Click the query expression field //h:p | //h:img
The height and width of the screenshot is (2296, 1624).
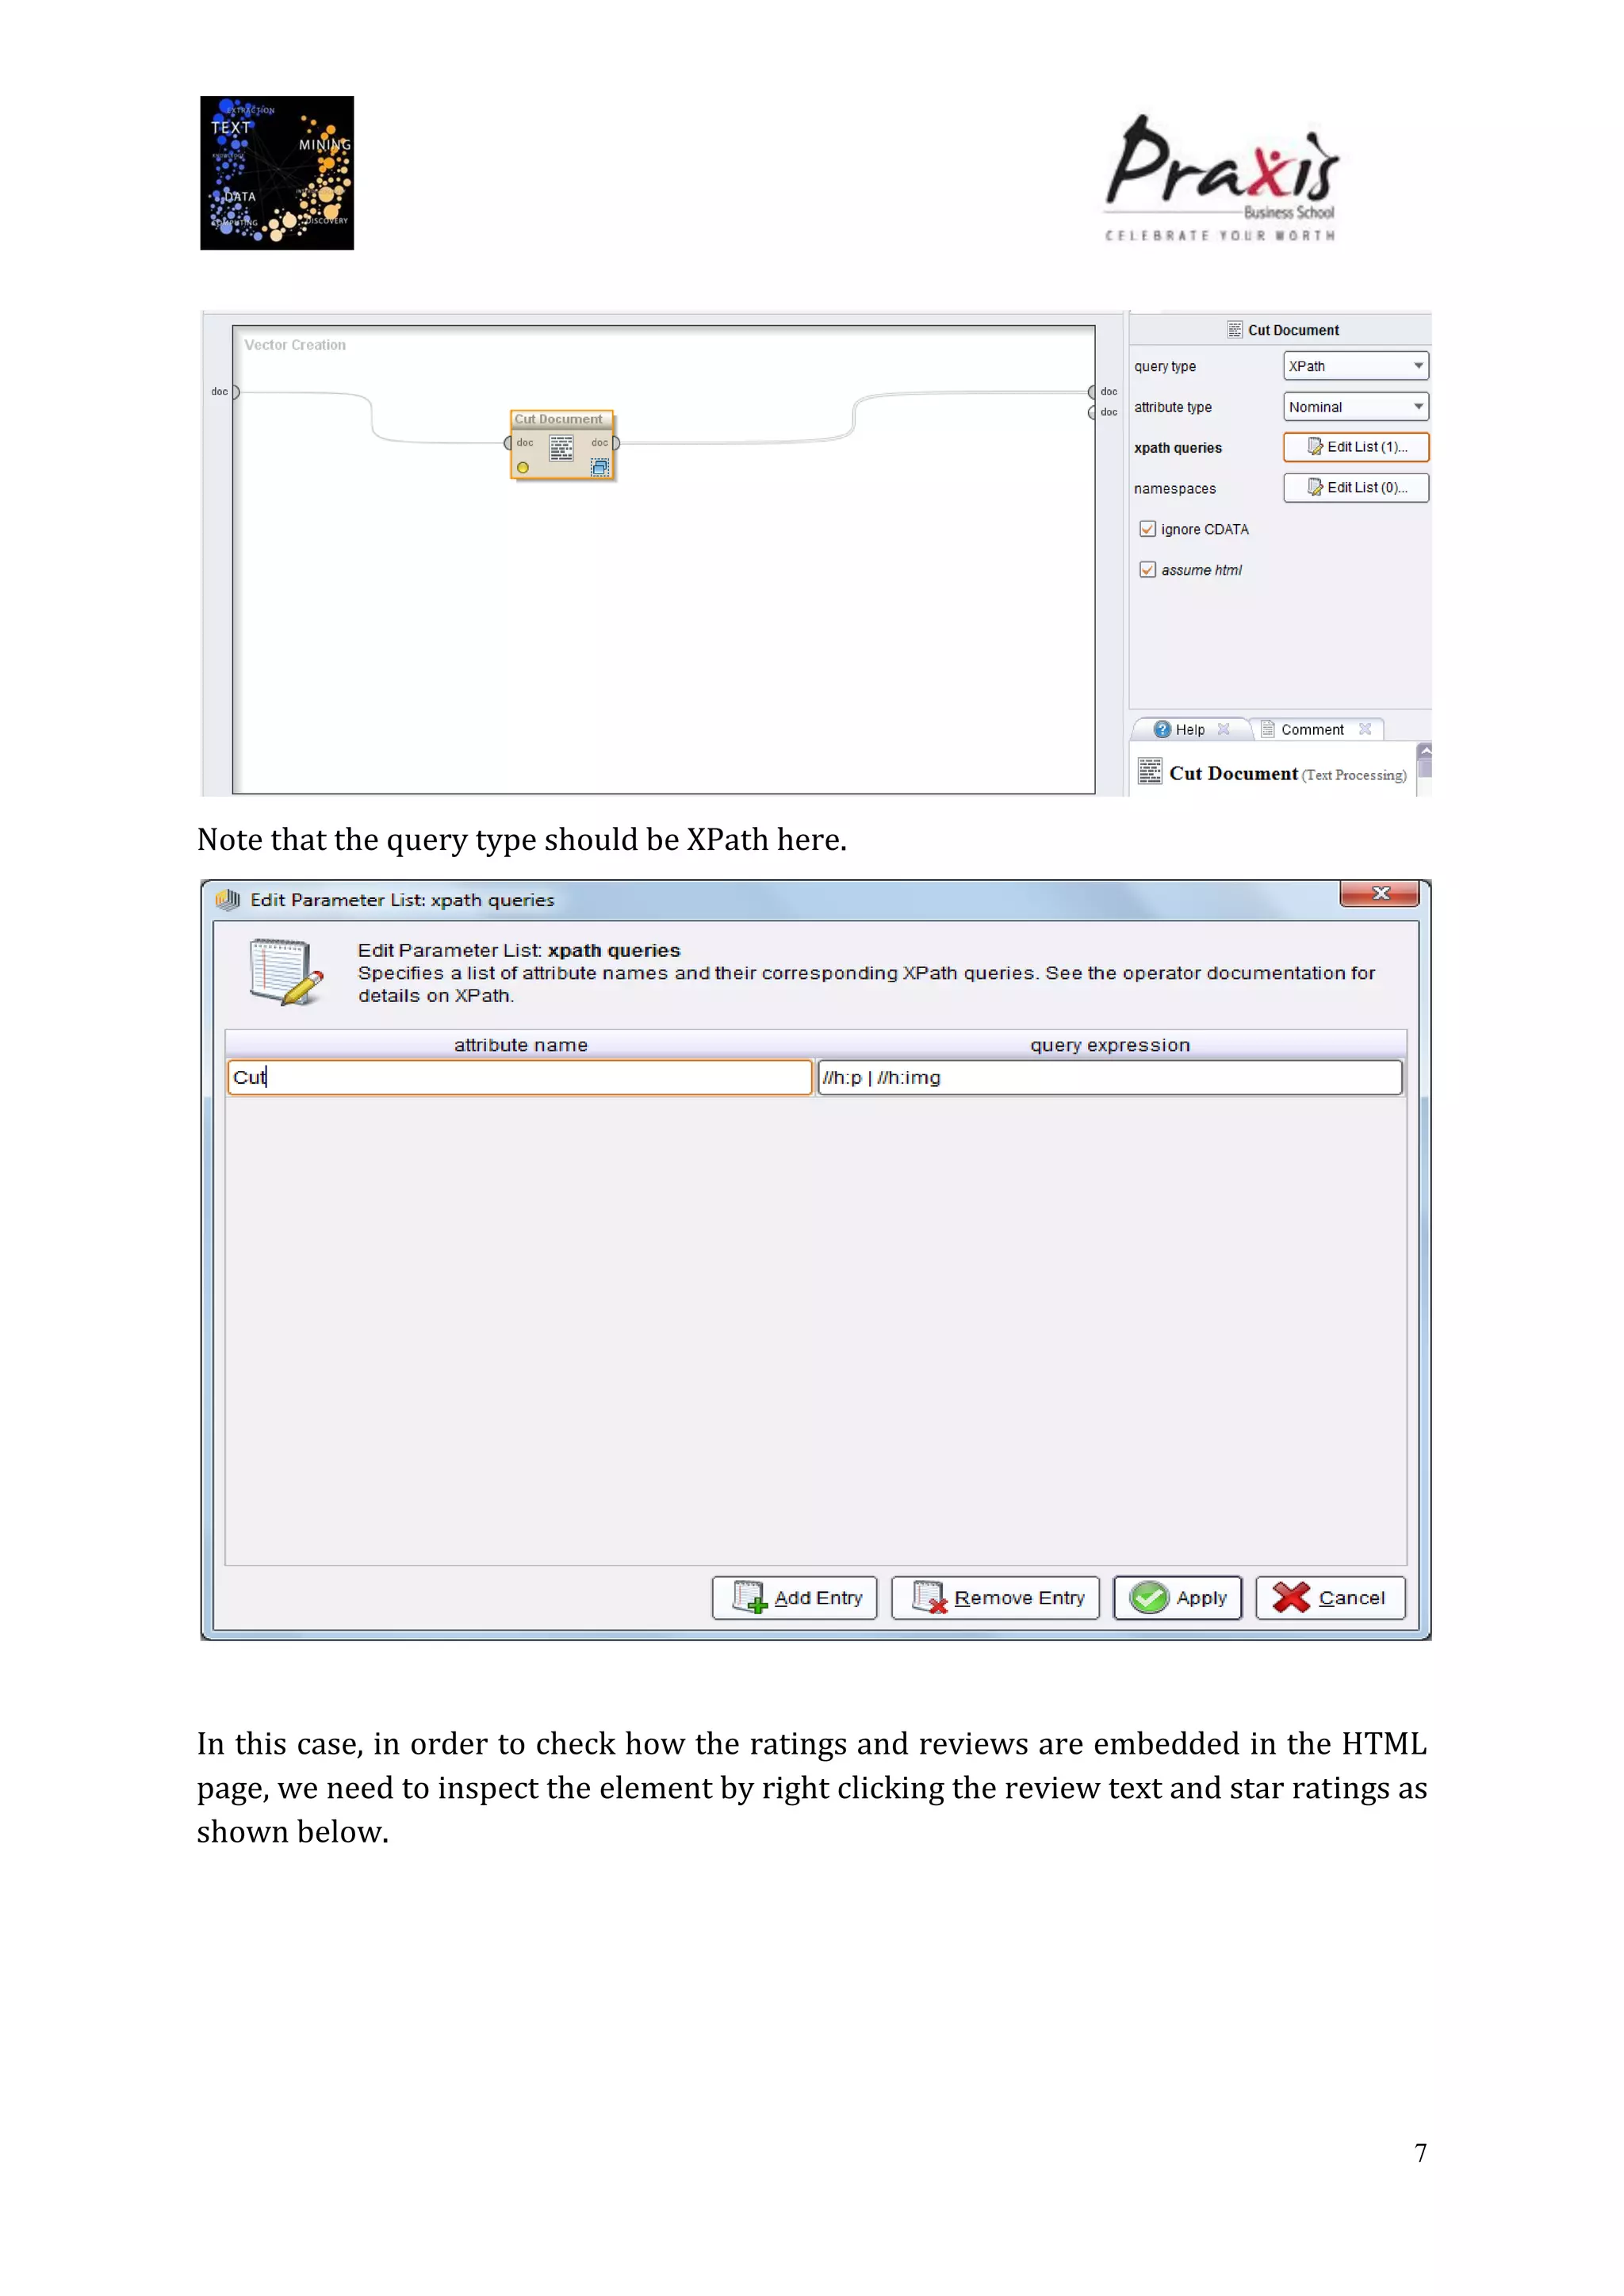1109,1077
